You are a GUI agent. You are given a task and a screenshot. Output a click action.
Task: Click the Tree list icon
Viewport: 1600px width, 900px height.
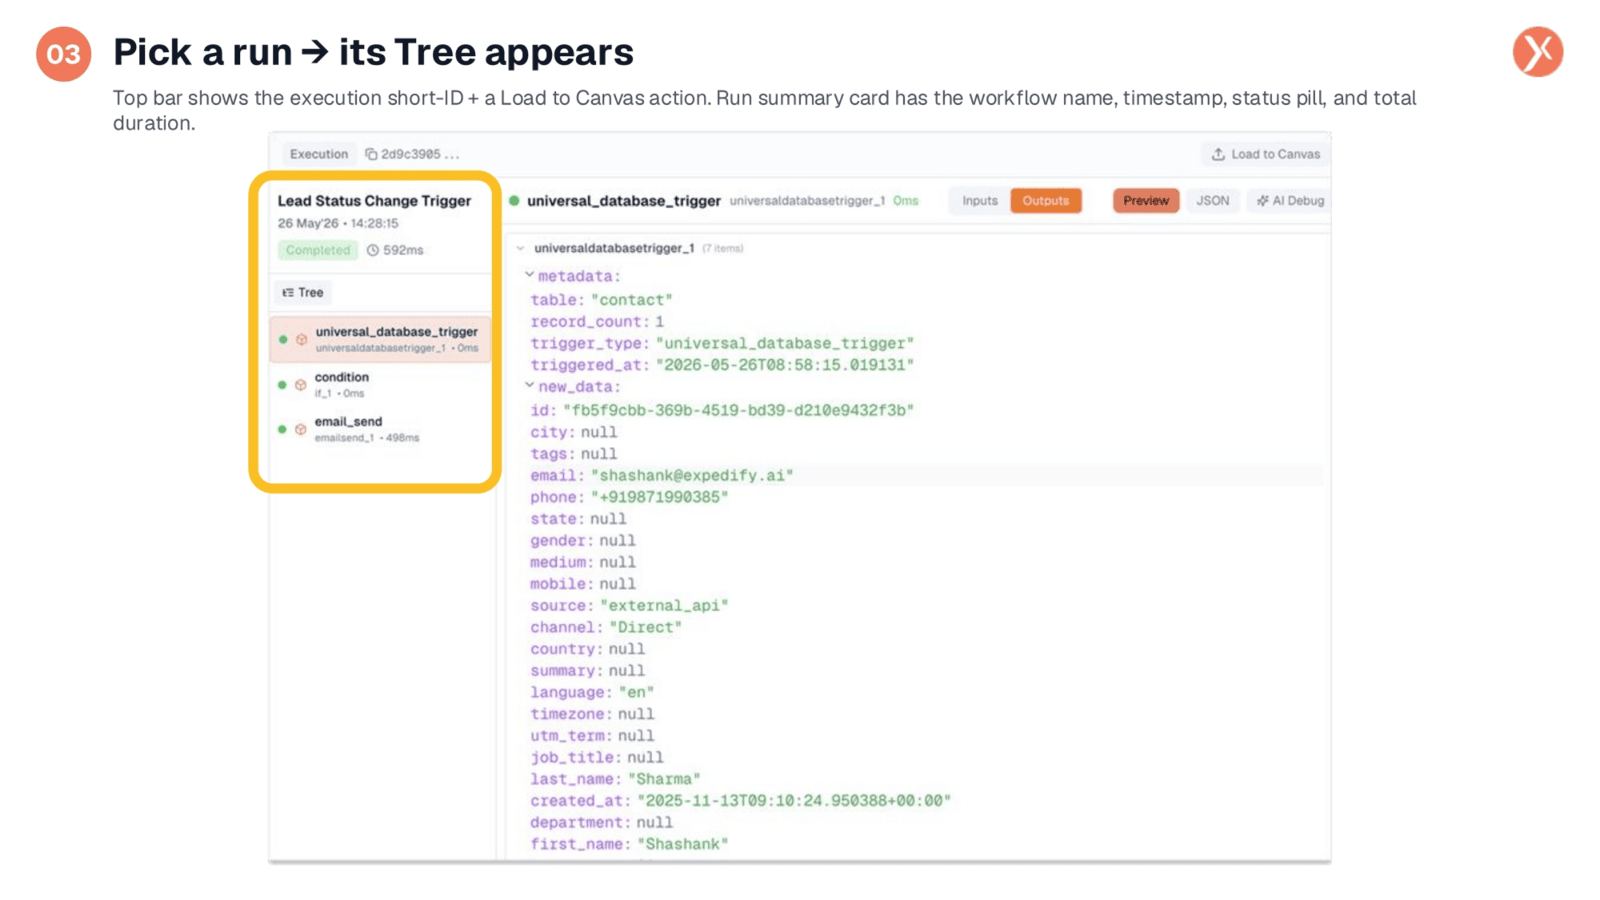pyautogui.click(x=288, y=293)
